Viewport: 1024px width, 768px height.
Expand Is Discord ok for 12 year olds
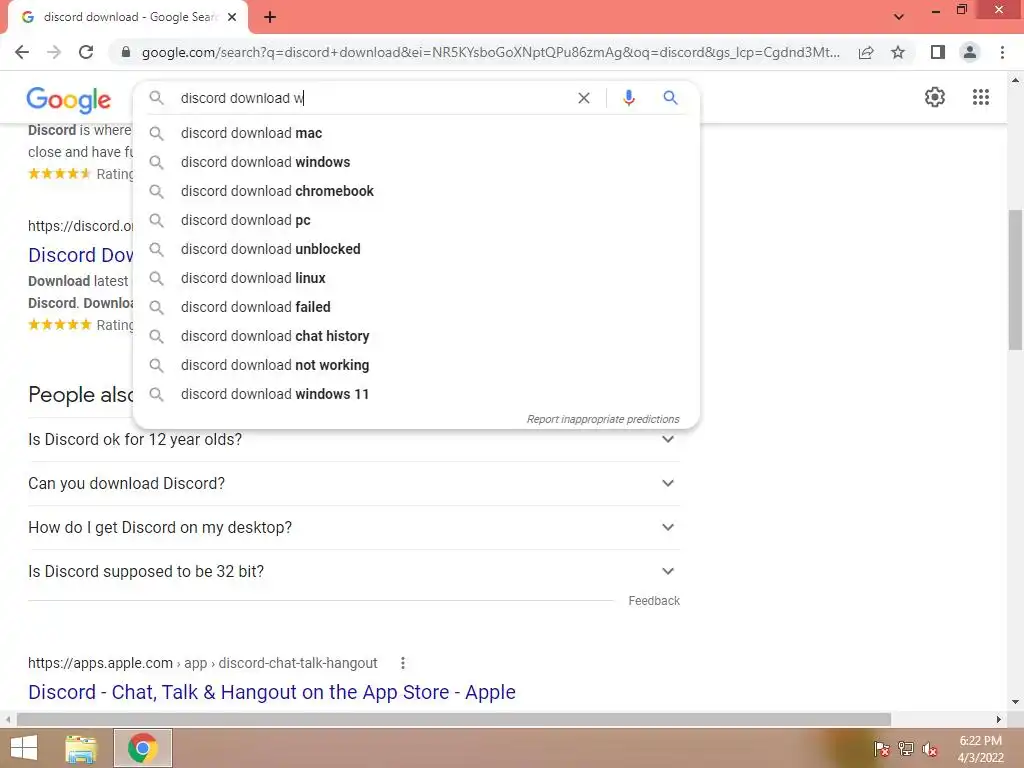353,440
